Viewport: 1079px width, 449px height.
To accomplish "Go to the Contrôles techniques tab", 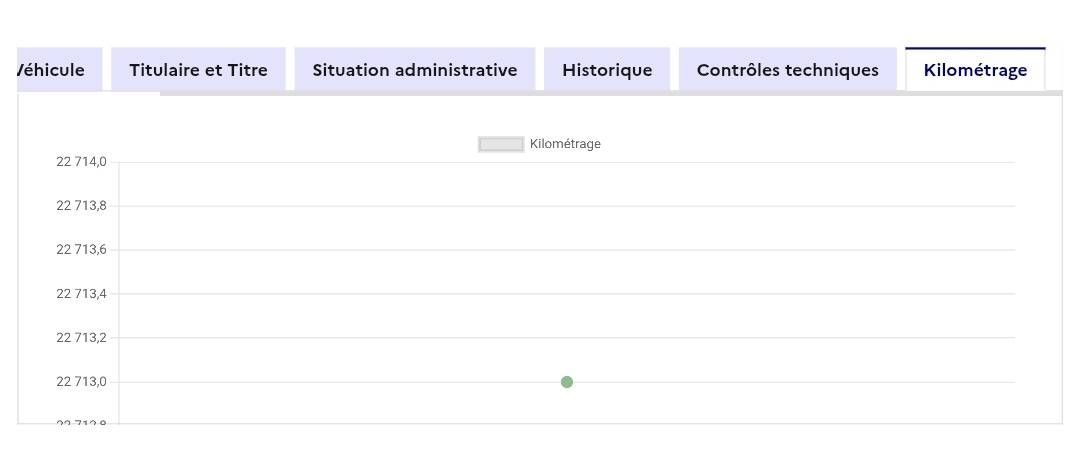I will pyautogui.click(x=787, y=70).
